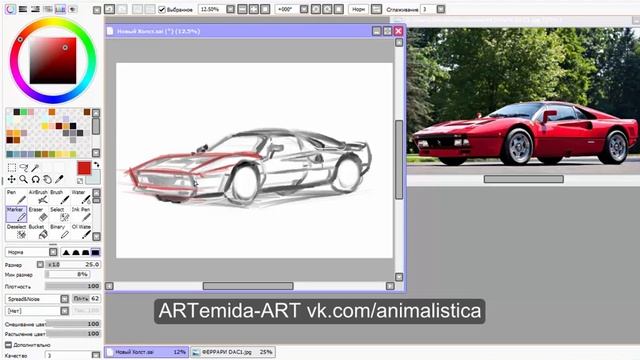Select the Brush tool
This screenshot has width=640, height=360.
pos(59,197)
